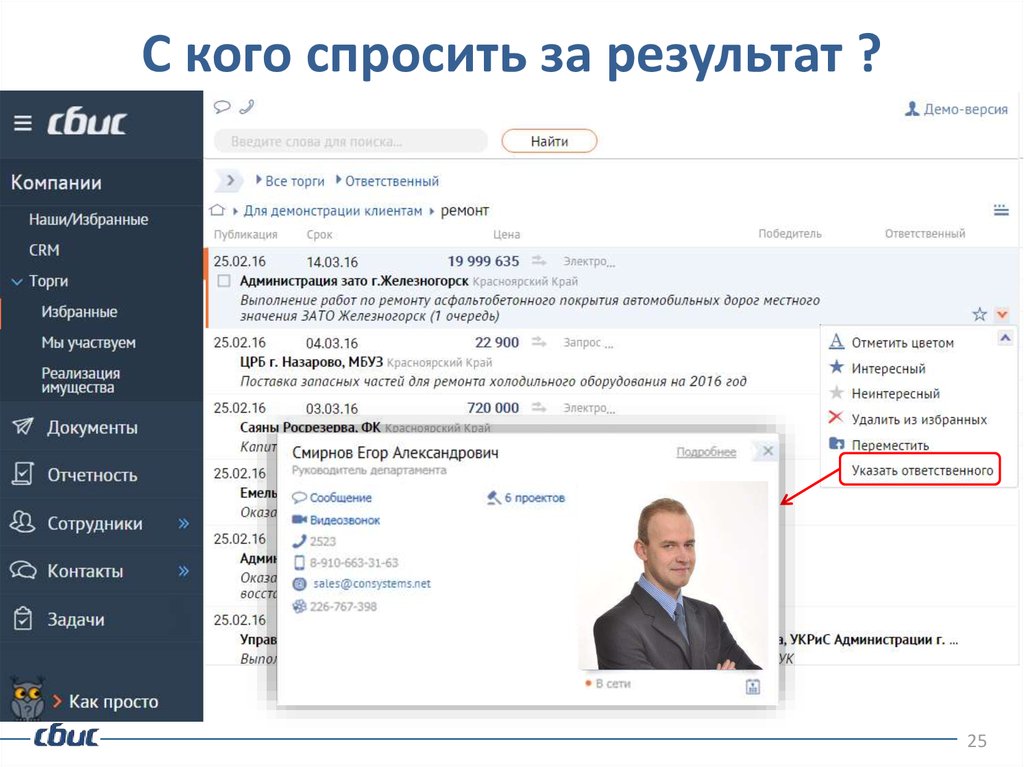Click the chat bubble icon above the search field

click(222, 106)
